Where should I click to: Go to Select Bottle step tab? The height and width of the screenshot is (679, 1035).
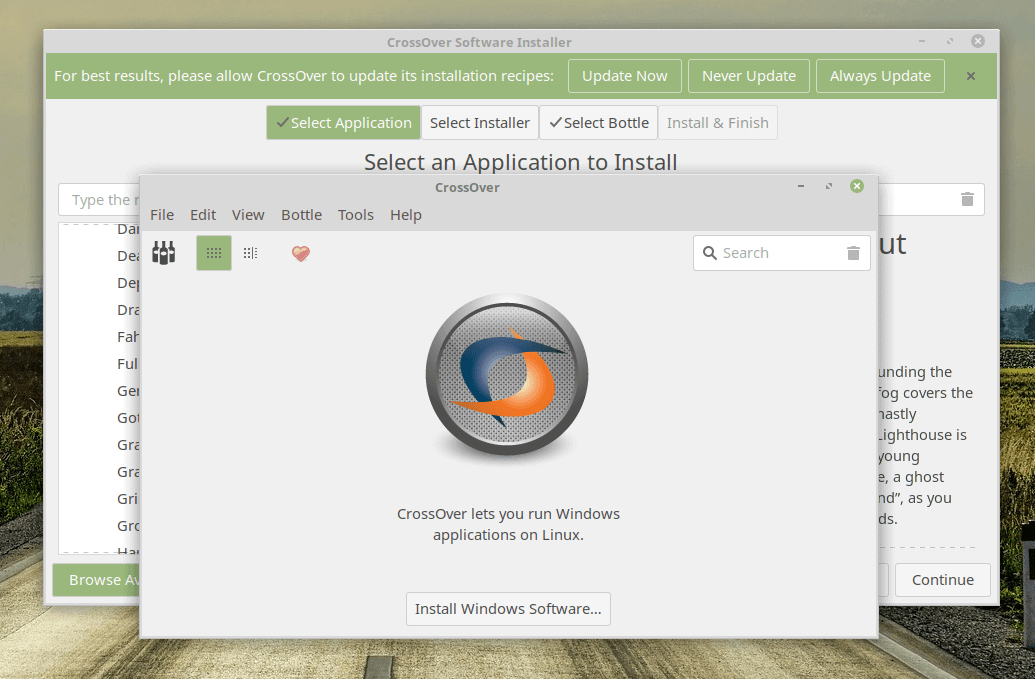pyautogui.click(x=598, y=123)
